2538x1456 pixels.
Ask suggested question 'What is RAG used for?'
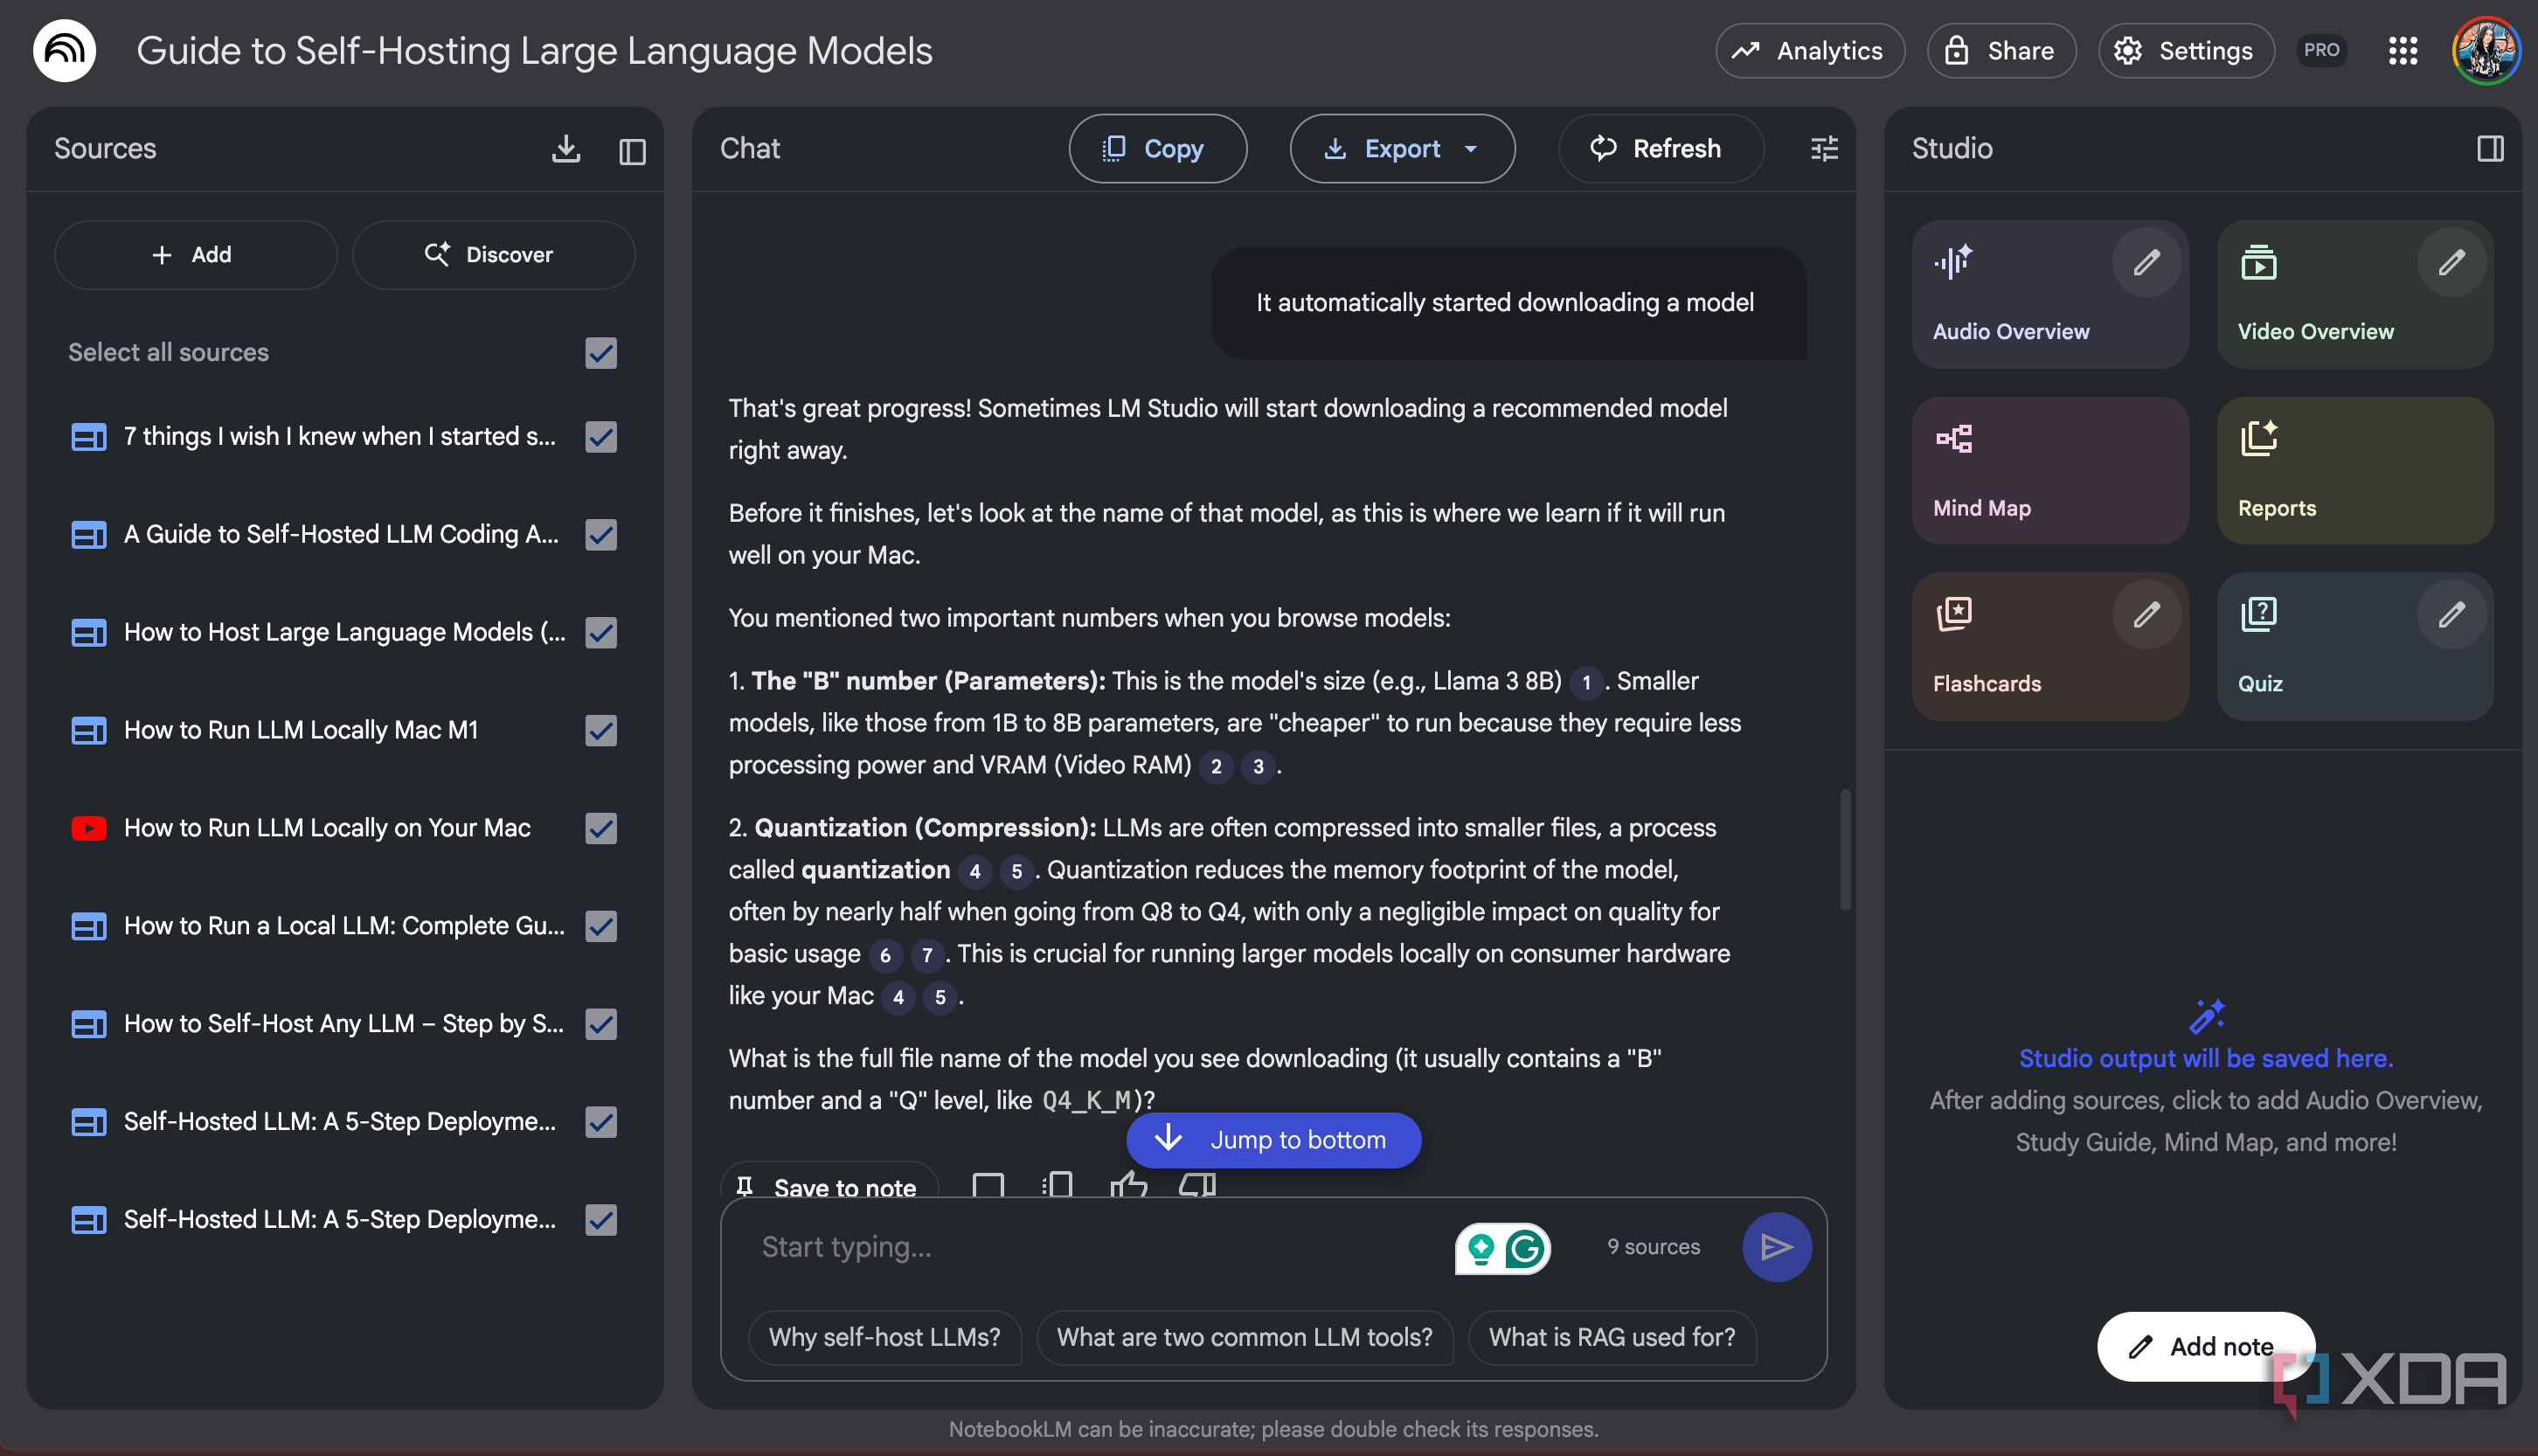point(1612,1338)
